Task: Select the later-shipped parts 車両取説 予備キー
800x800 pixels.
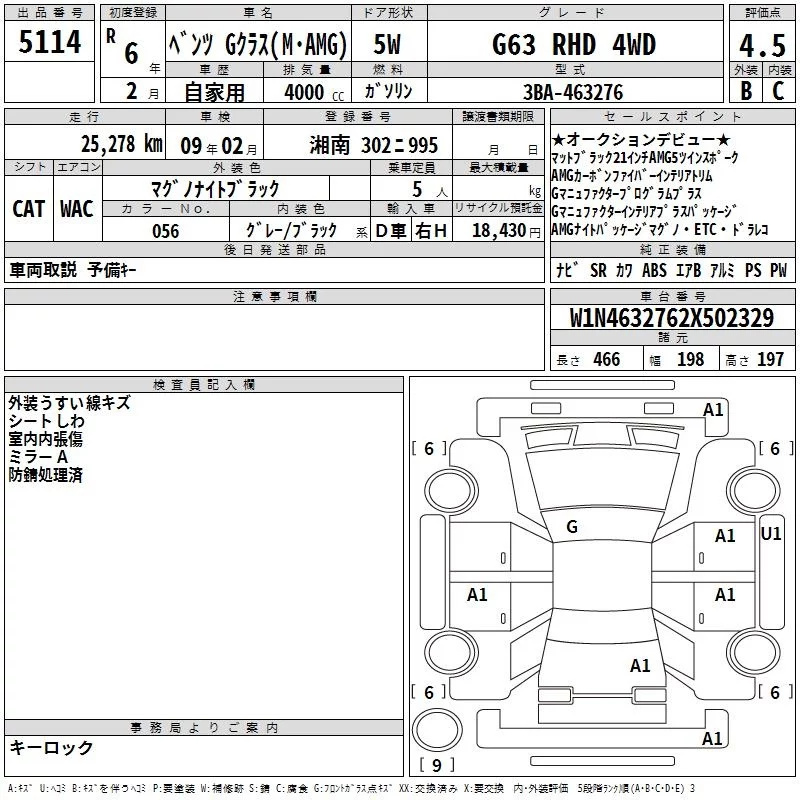Action: (73, 270)
